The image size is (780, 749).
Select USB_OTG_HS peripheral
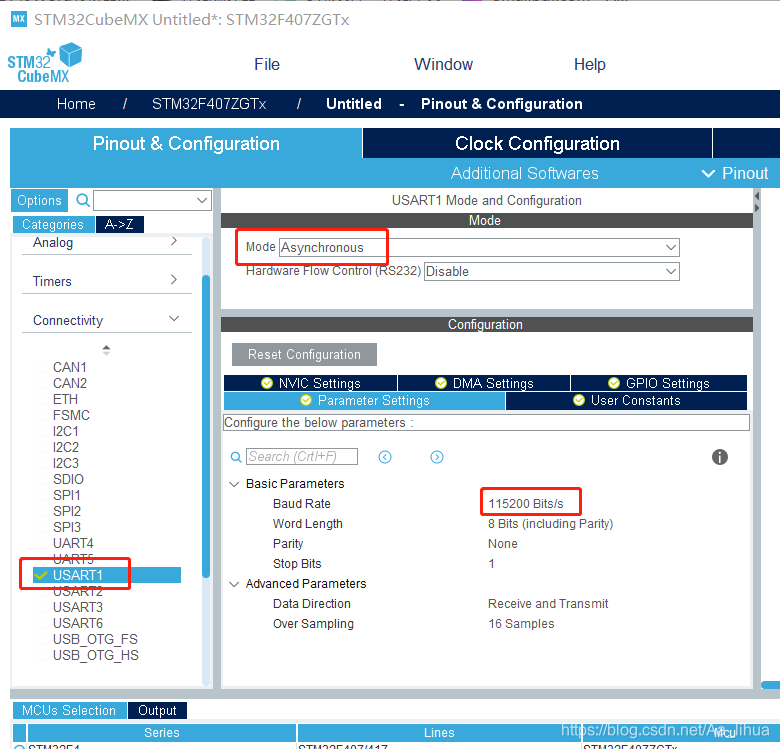(96, 655)
